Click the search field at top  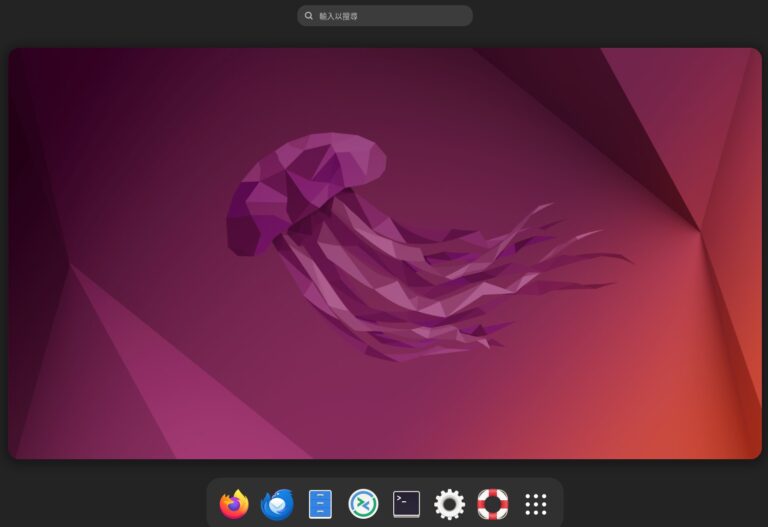click(385, 16)
